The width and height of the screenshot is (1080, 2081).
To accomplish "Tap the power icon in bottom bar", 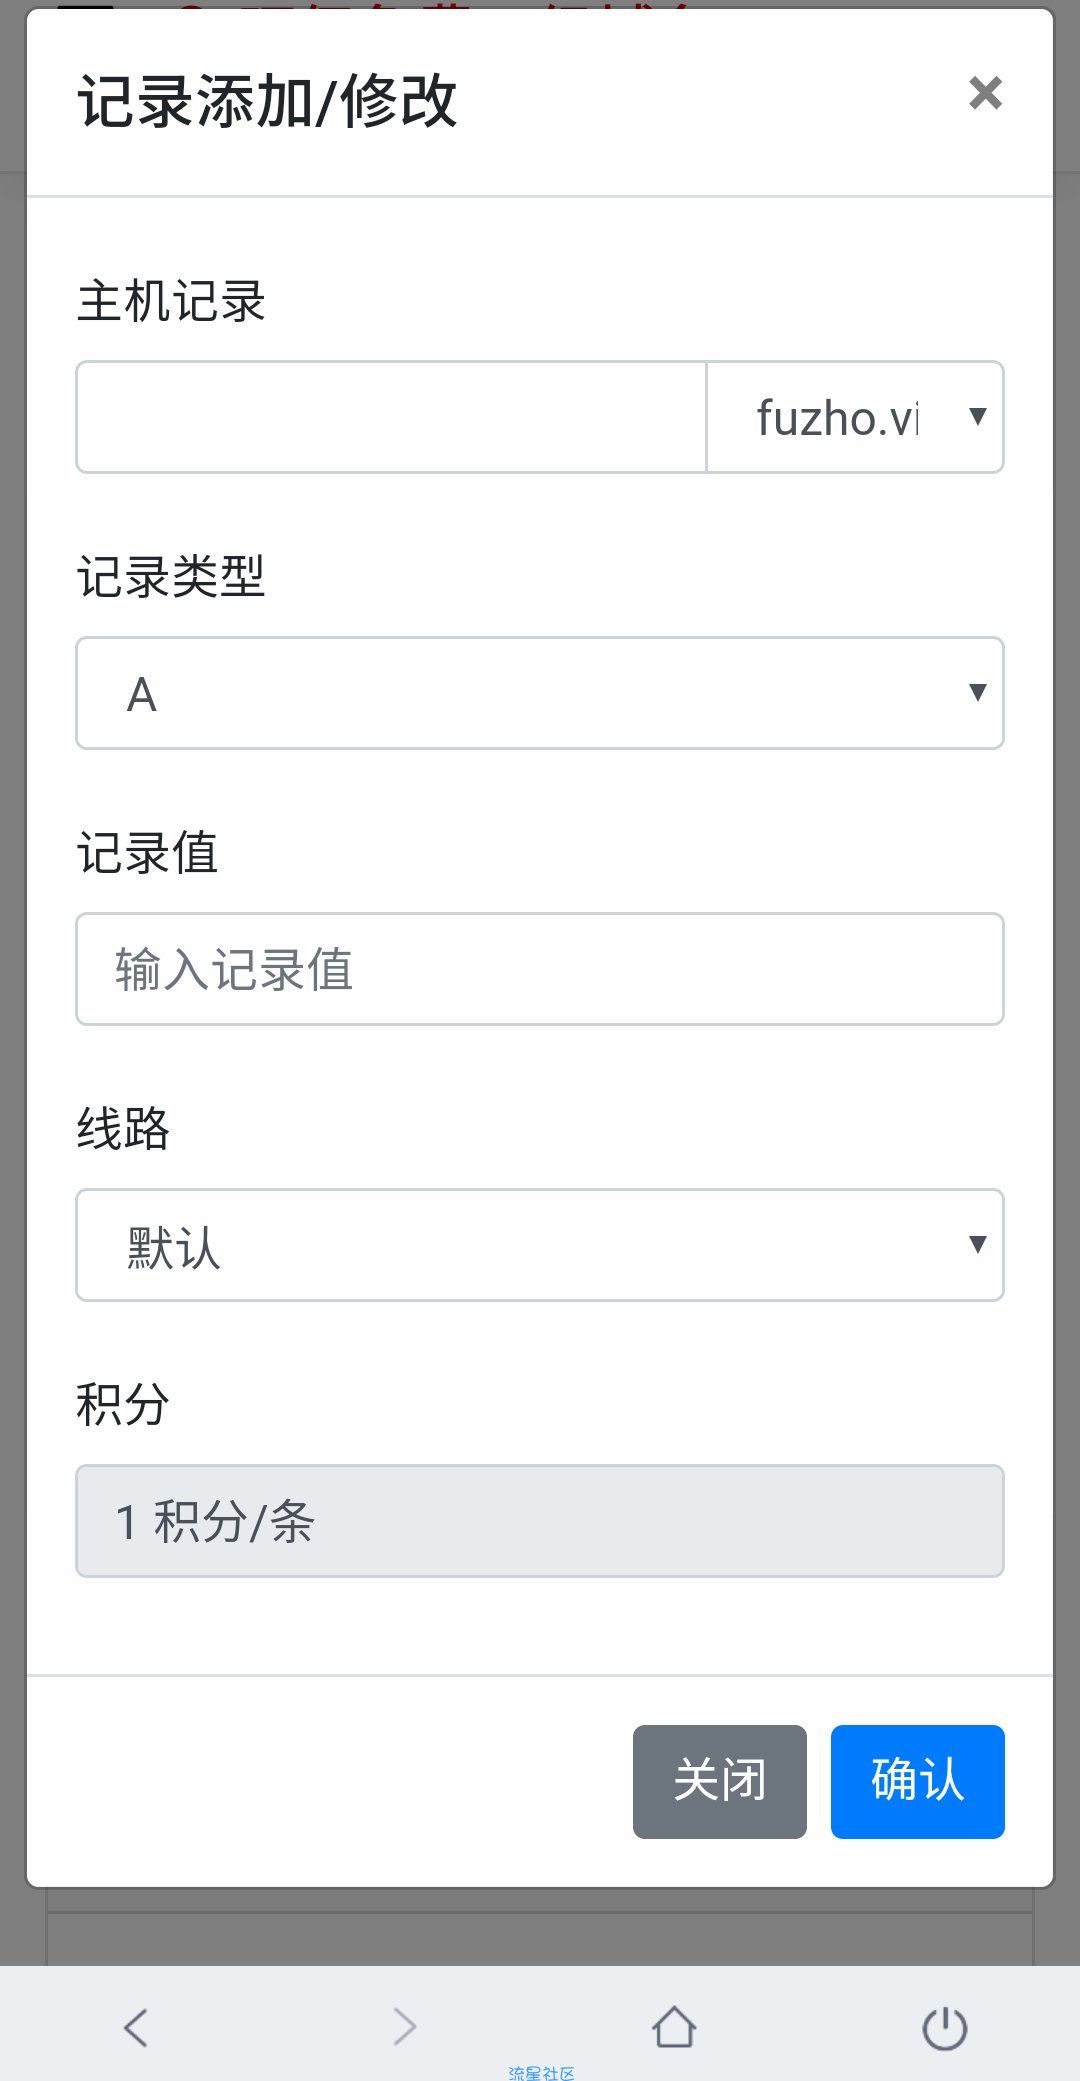I will tap(944, 2027).
